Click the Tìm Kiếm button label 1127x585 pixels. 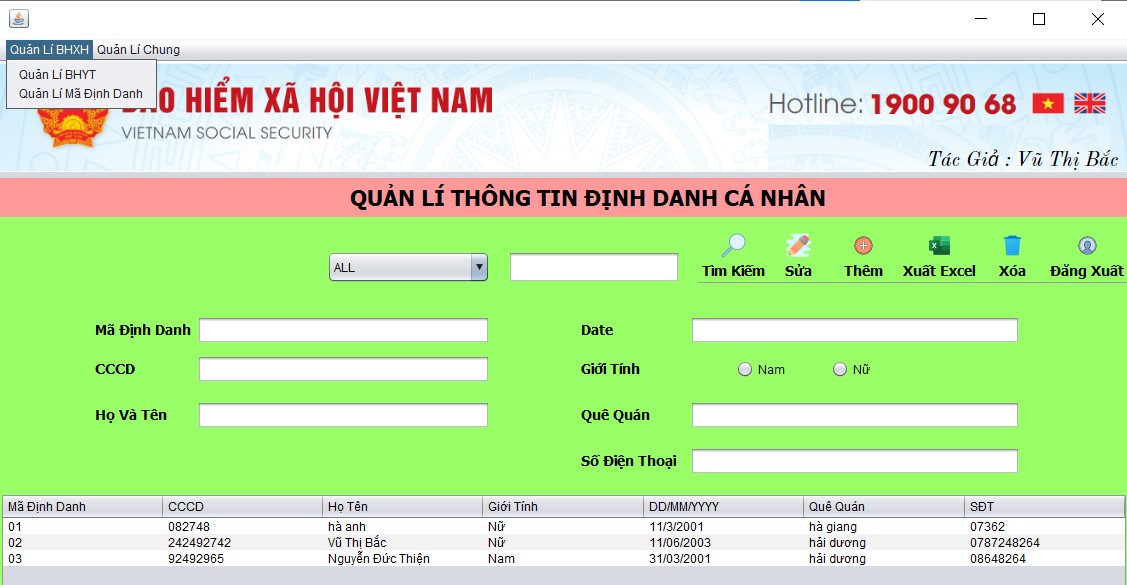[x=733, y=271]
